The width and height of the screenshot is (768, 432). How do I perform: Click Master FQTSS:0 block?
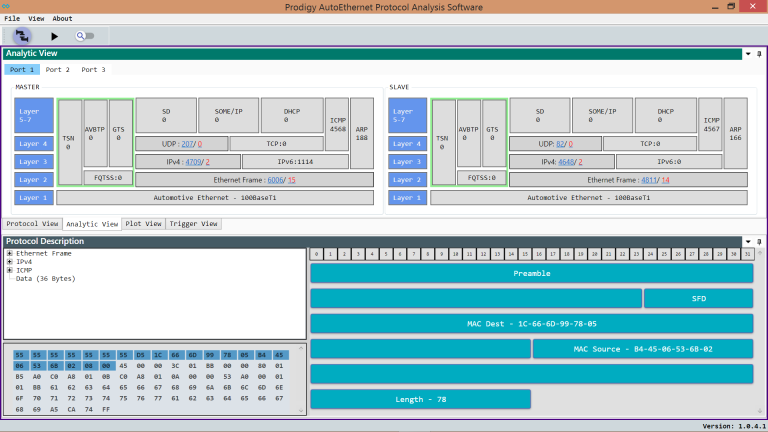point(108,178)
